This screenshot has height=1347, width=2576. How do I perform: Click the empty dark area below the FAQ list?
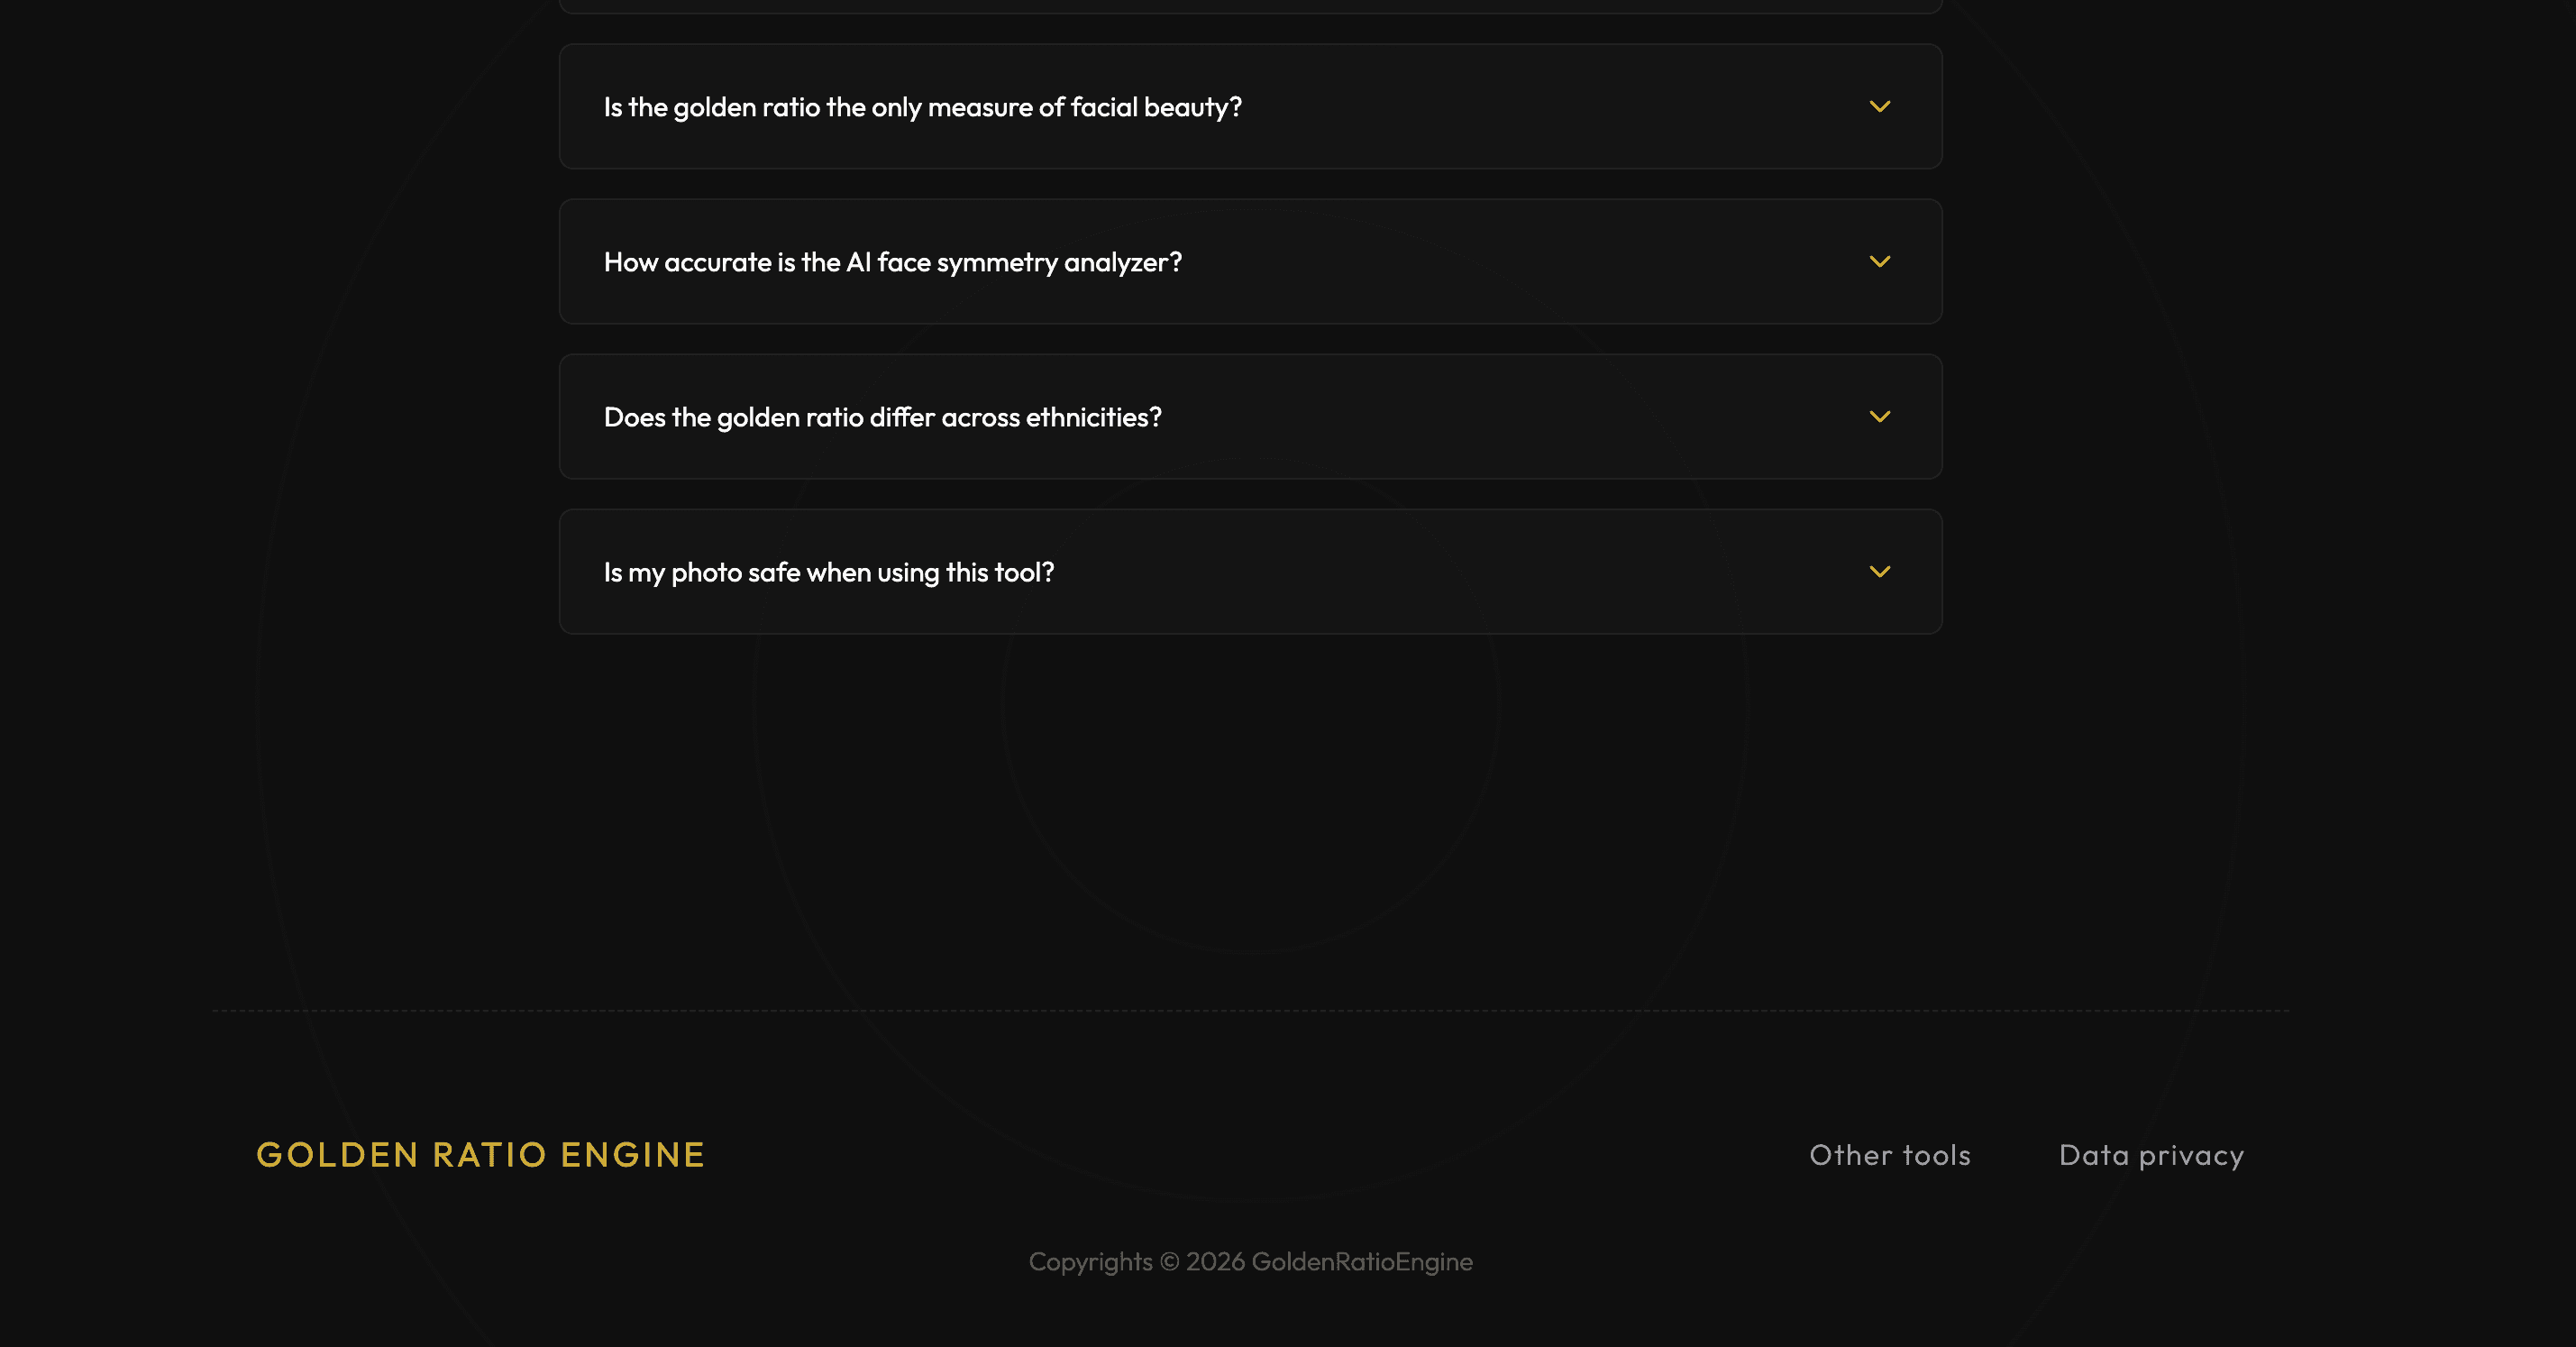[x=1250, y=800]
